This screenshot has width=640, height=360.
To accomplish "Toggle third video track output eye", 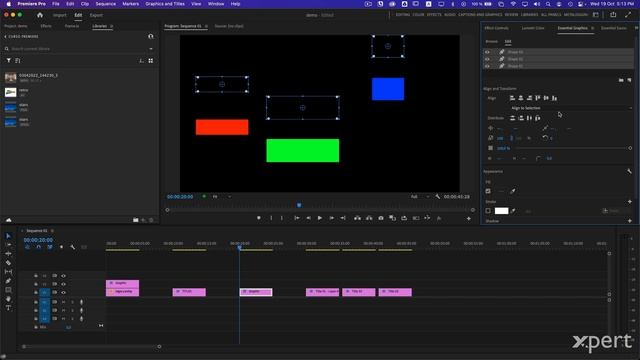I will click(x=63, y=292).
